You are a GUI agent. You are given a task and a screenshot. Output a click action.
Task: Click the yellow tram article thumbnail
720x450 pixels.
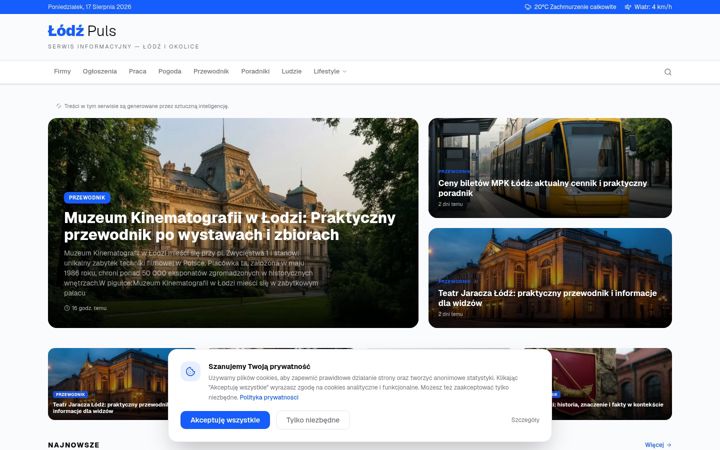click(550, 168)
